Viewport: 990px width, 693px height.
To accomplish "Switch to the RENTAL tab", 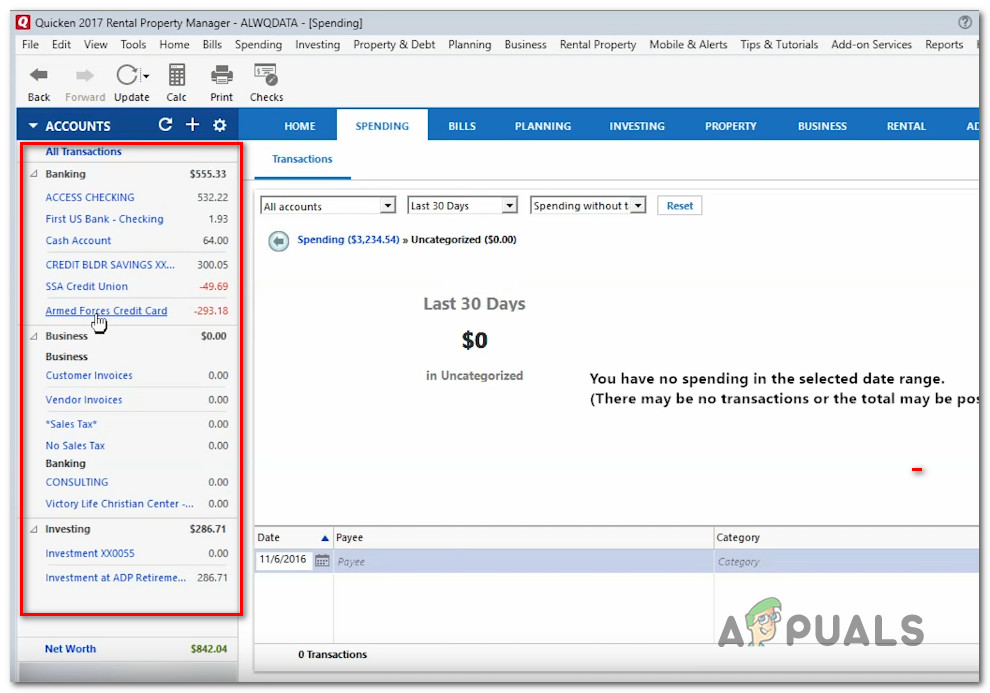I will point(906,126).
